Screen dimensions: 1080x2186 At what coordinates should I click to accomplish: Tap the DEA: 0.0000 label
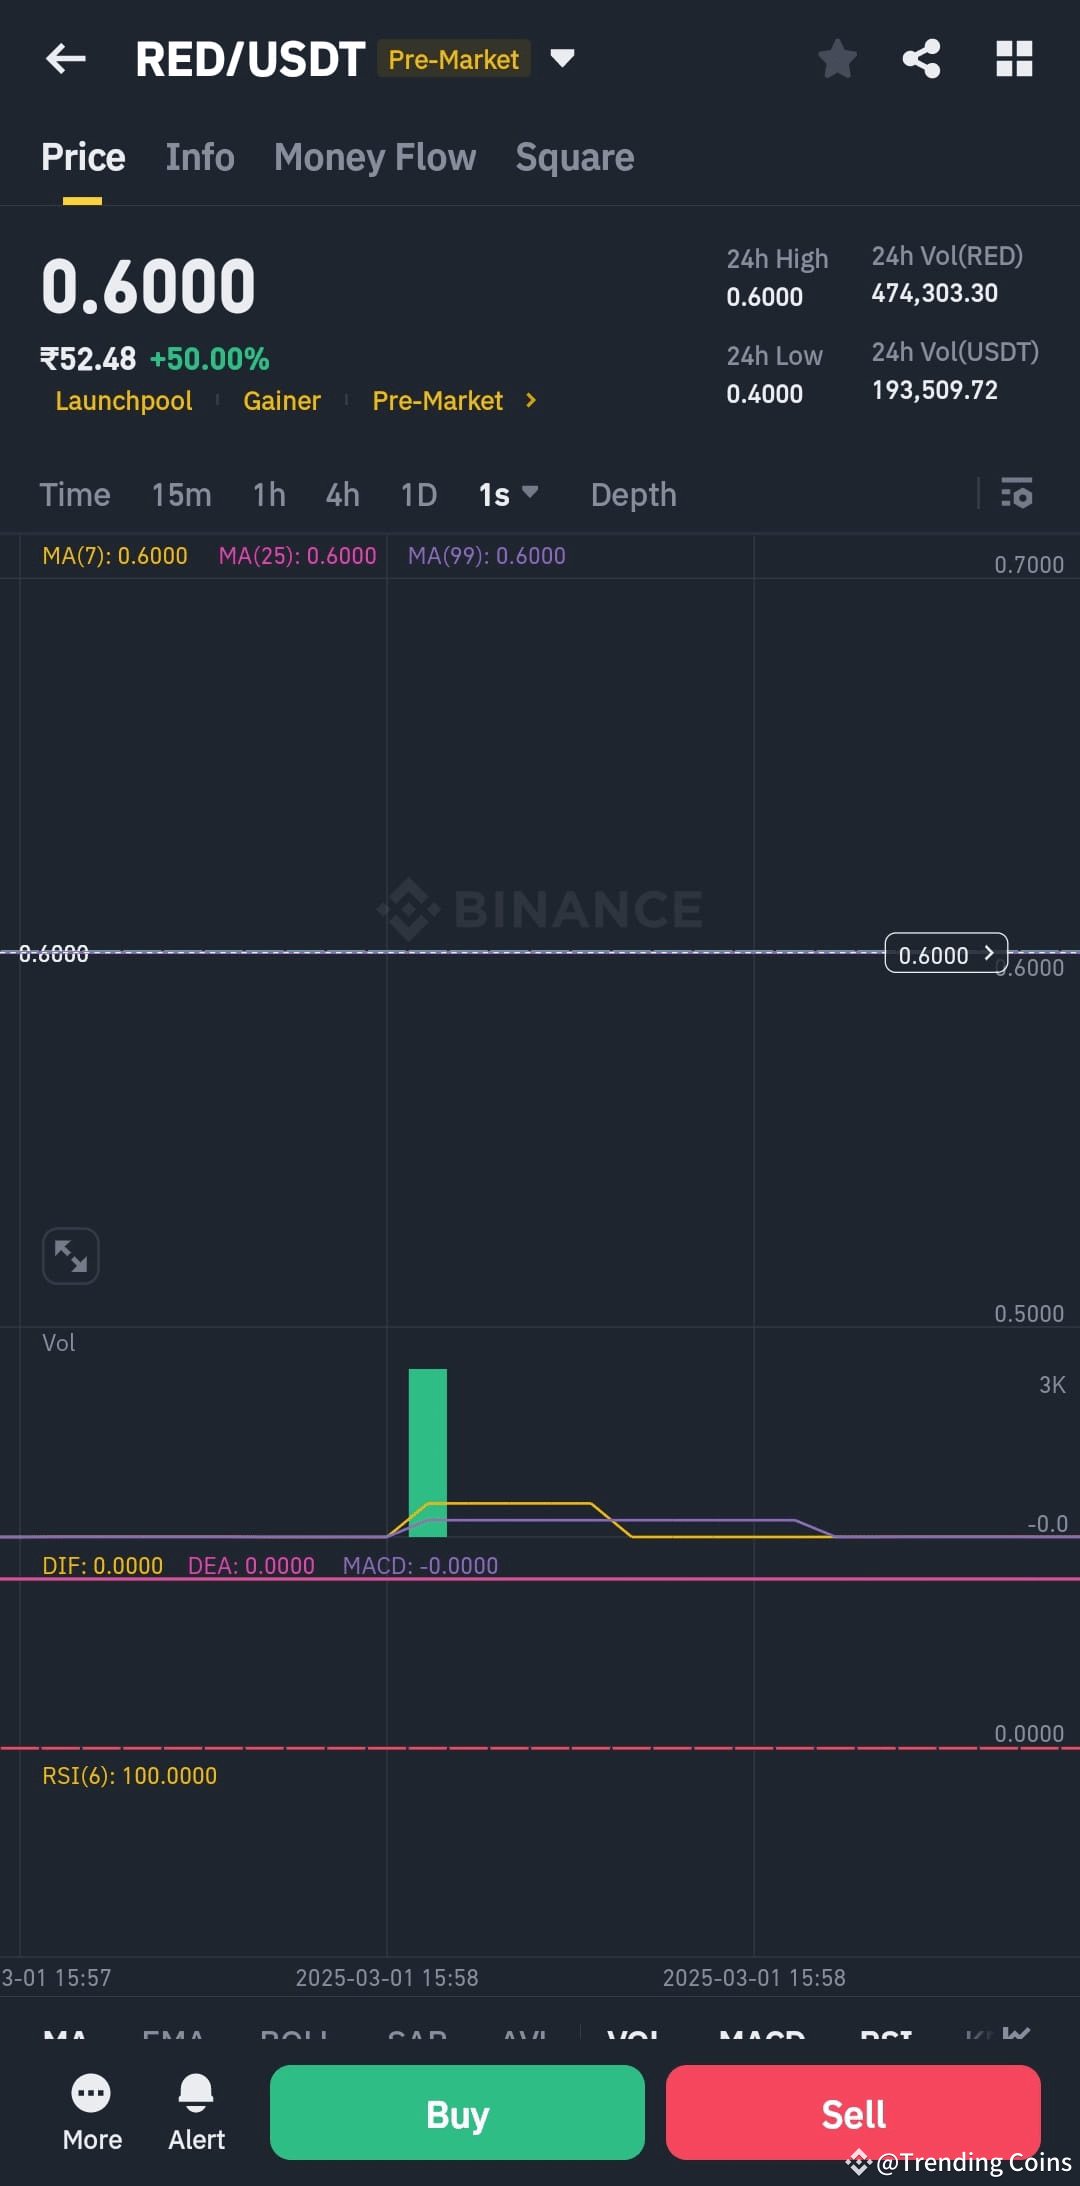click(251, 1566)
